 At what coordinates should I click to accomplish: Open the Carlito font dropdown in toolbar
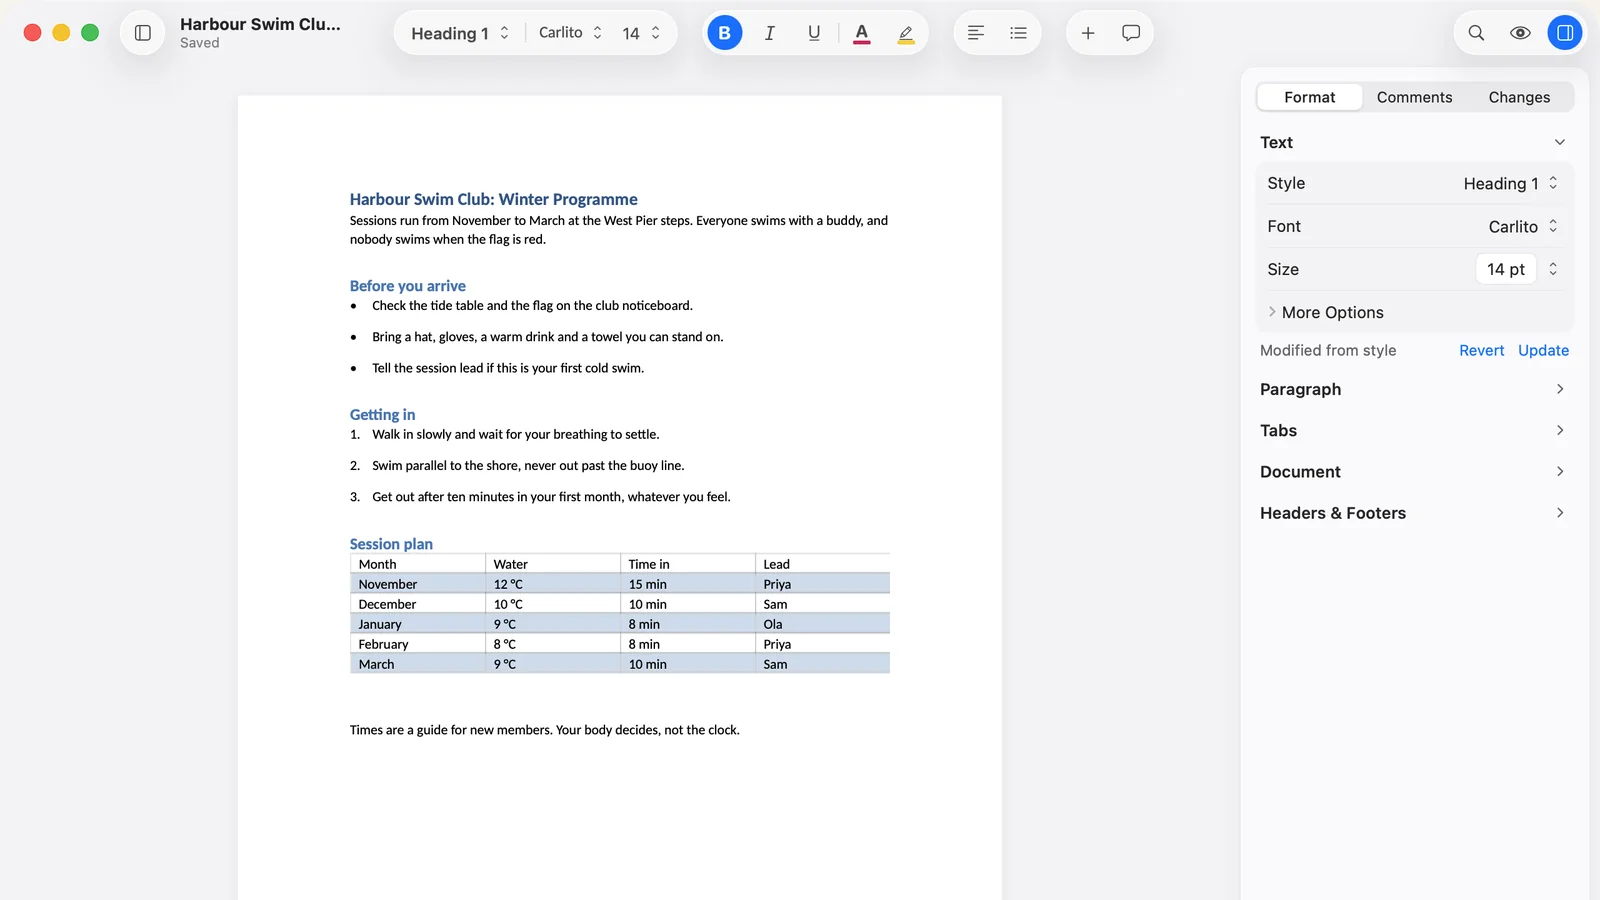point(571,33)
